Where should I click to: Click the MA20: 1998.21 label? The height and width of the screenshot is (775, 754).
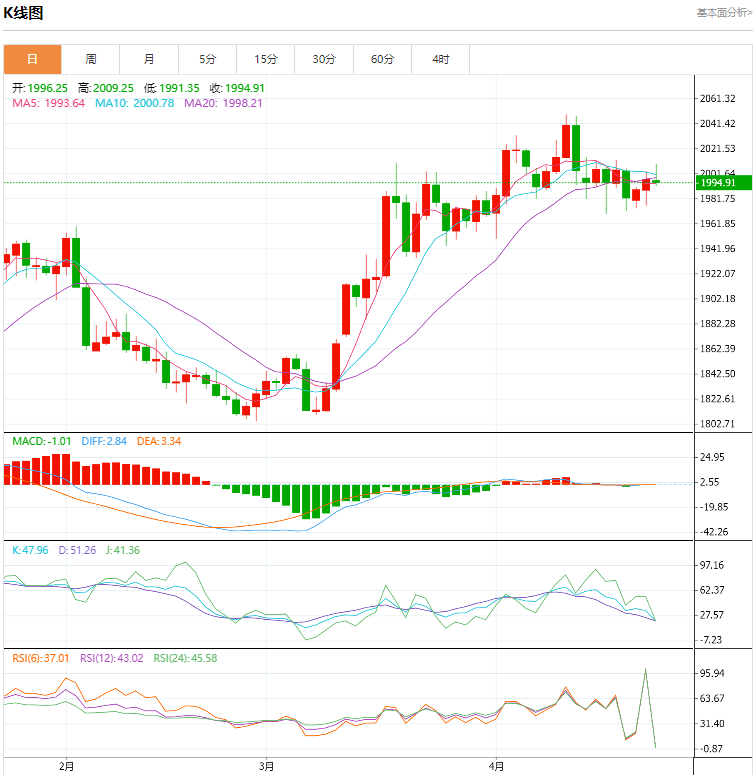[x=223, y=103]
